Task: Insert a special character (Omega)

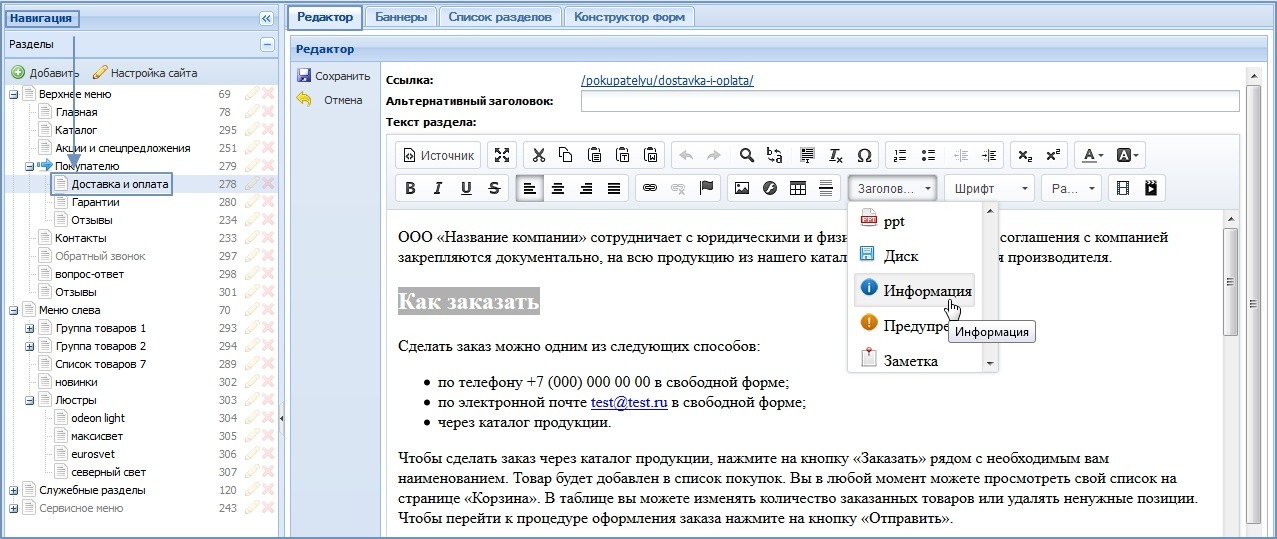Action: pos(864,155)
